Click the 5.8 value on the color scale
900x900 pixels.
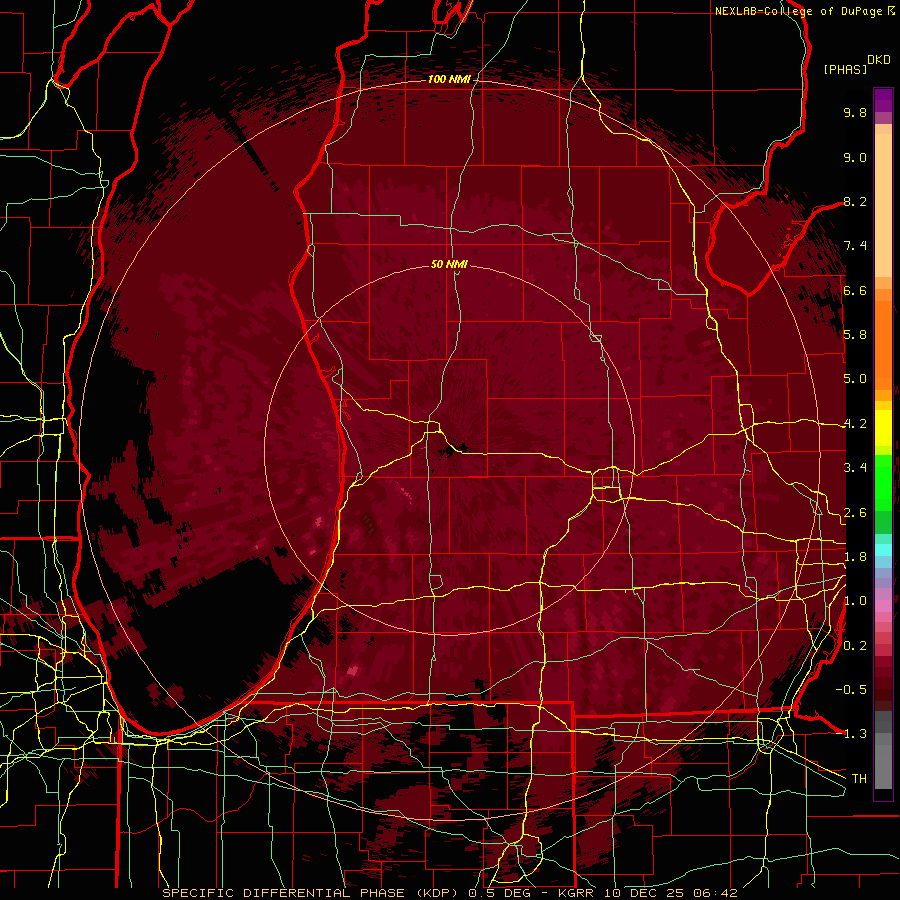[x=855, y=334]
